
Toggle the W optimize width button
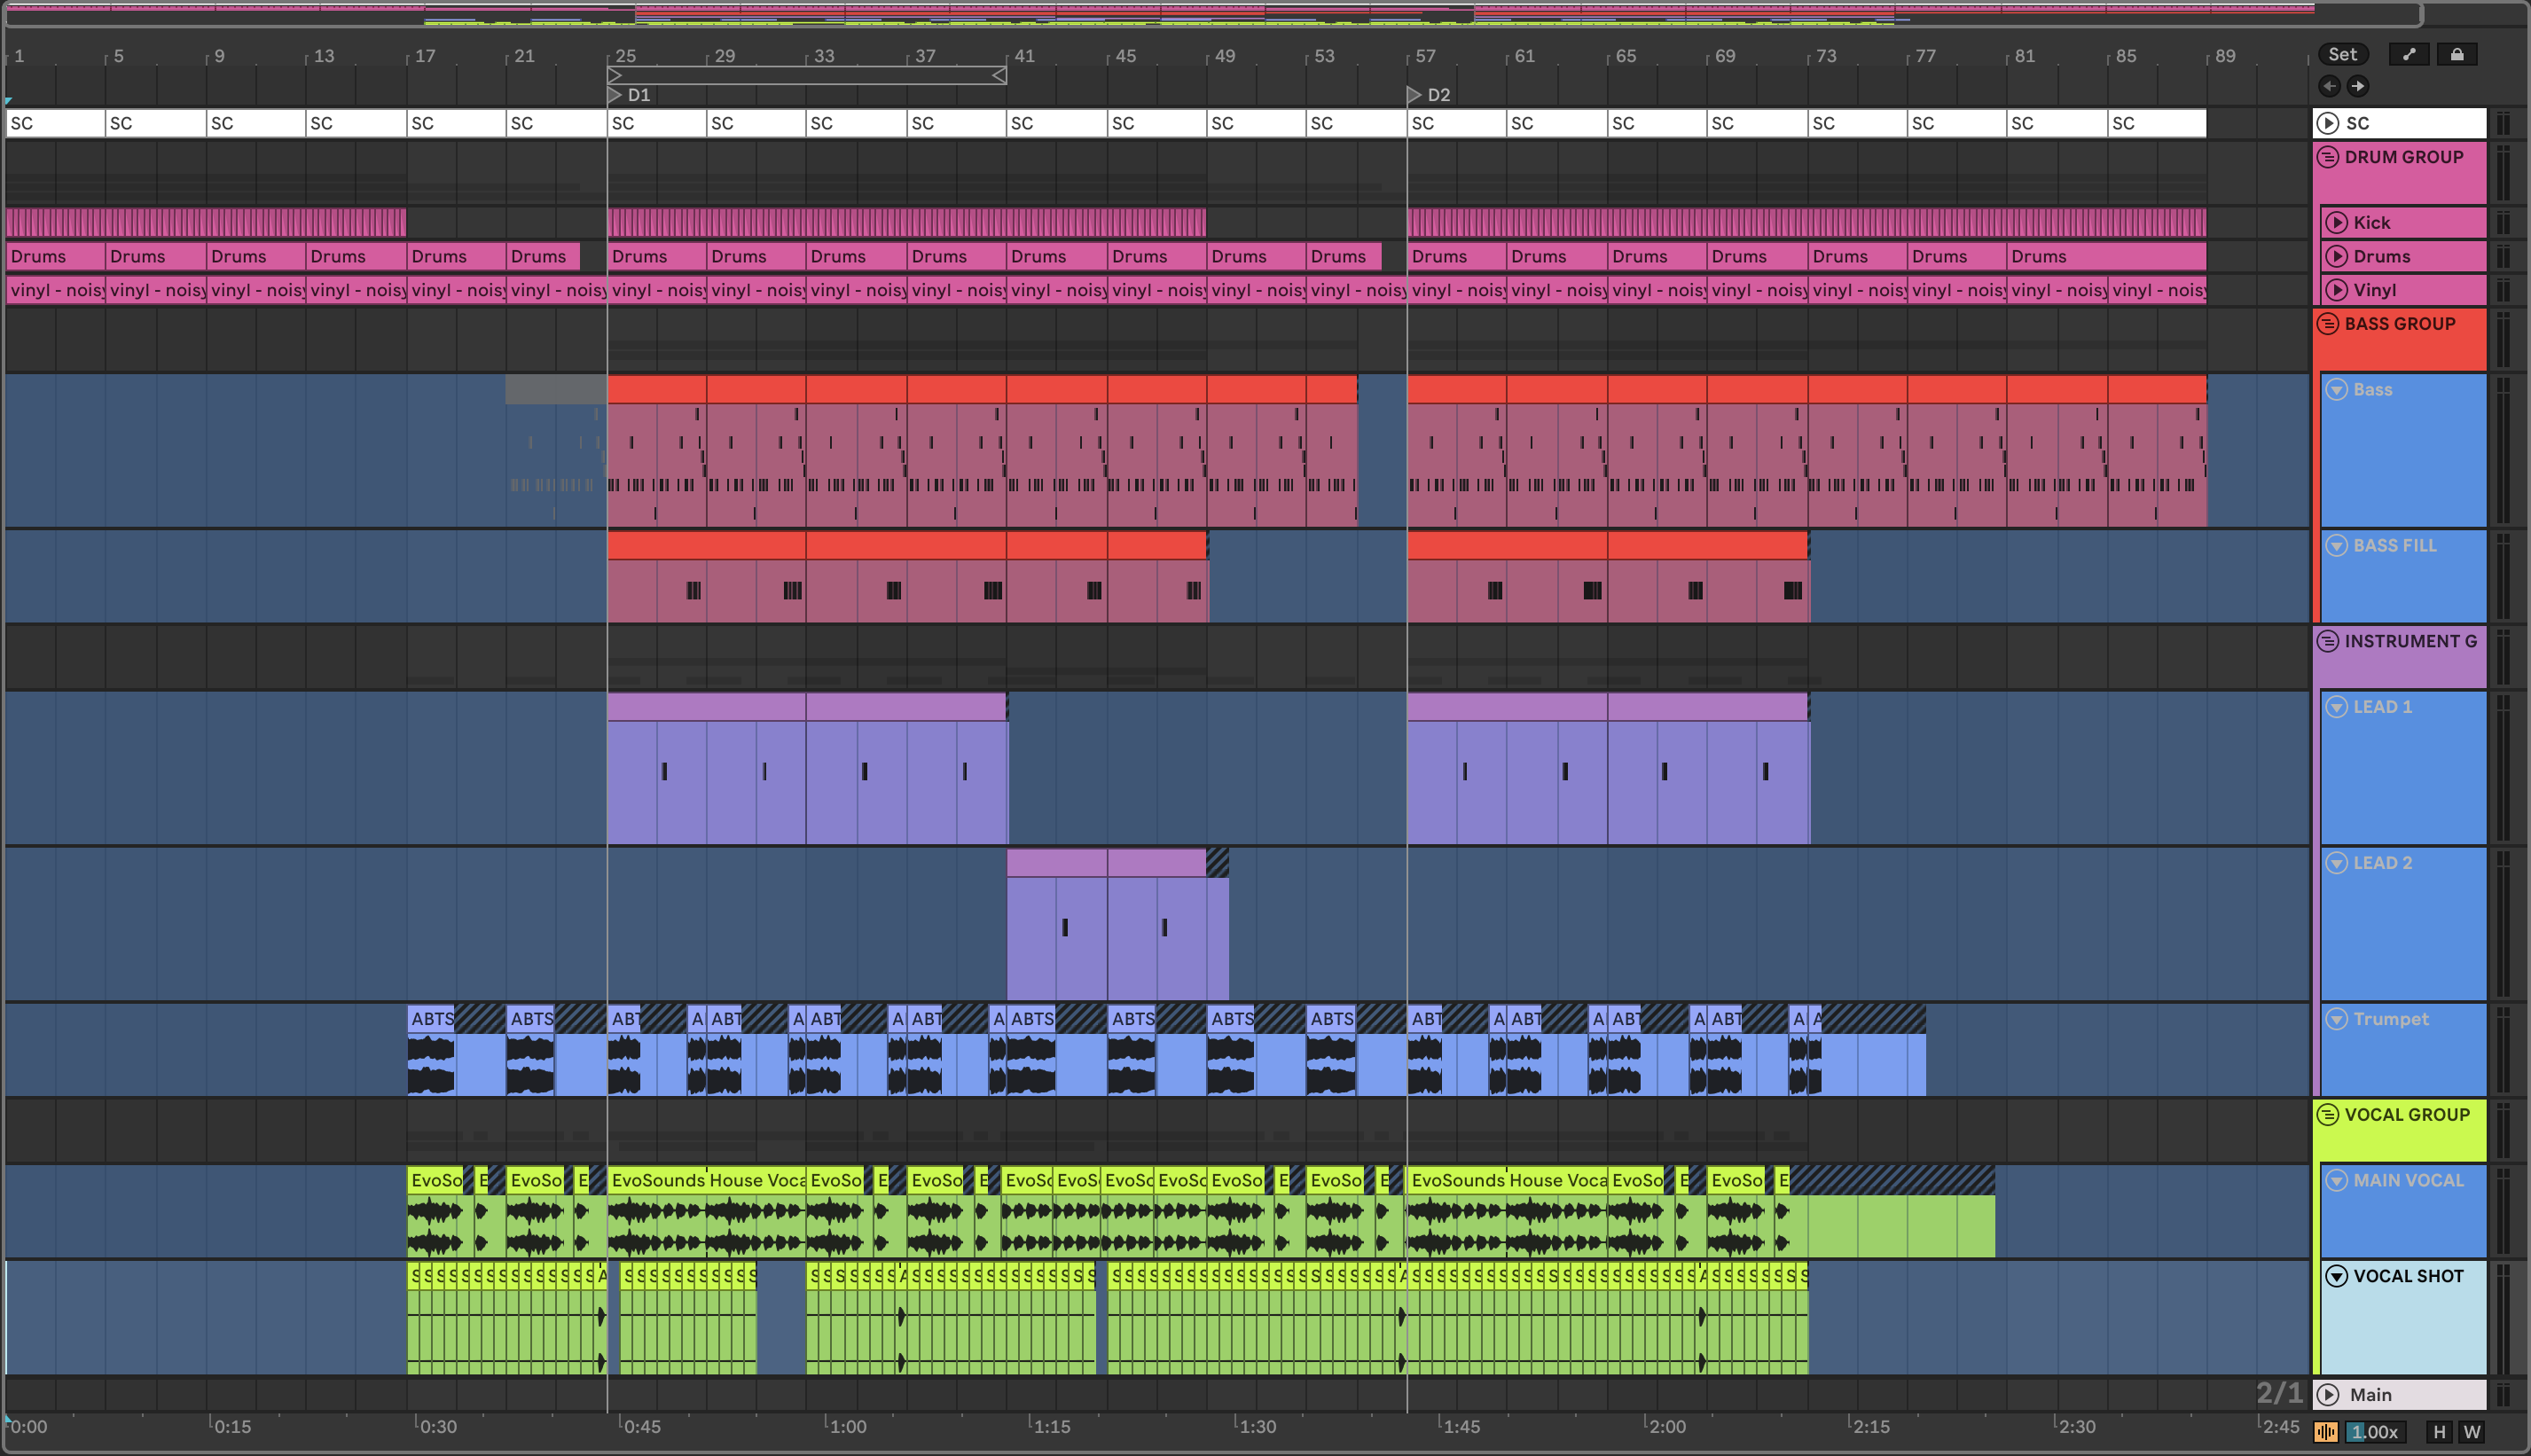pyautogui.click(x=2472, y=1432)
